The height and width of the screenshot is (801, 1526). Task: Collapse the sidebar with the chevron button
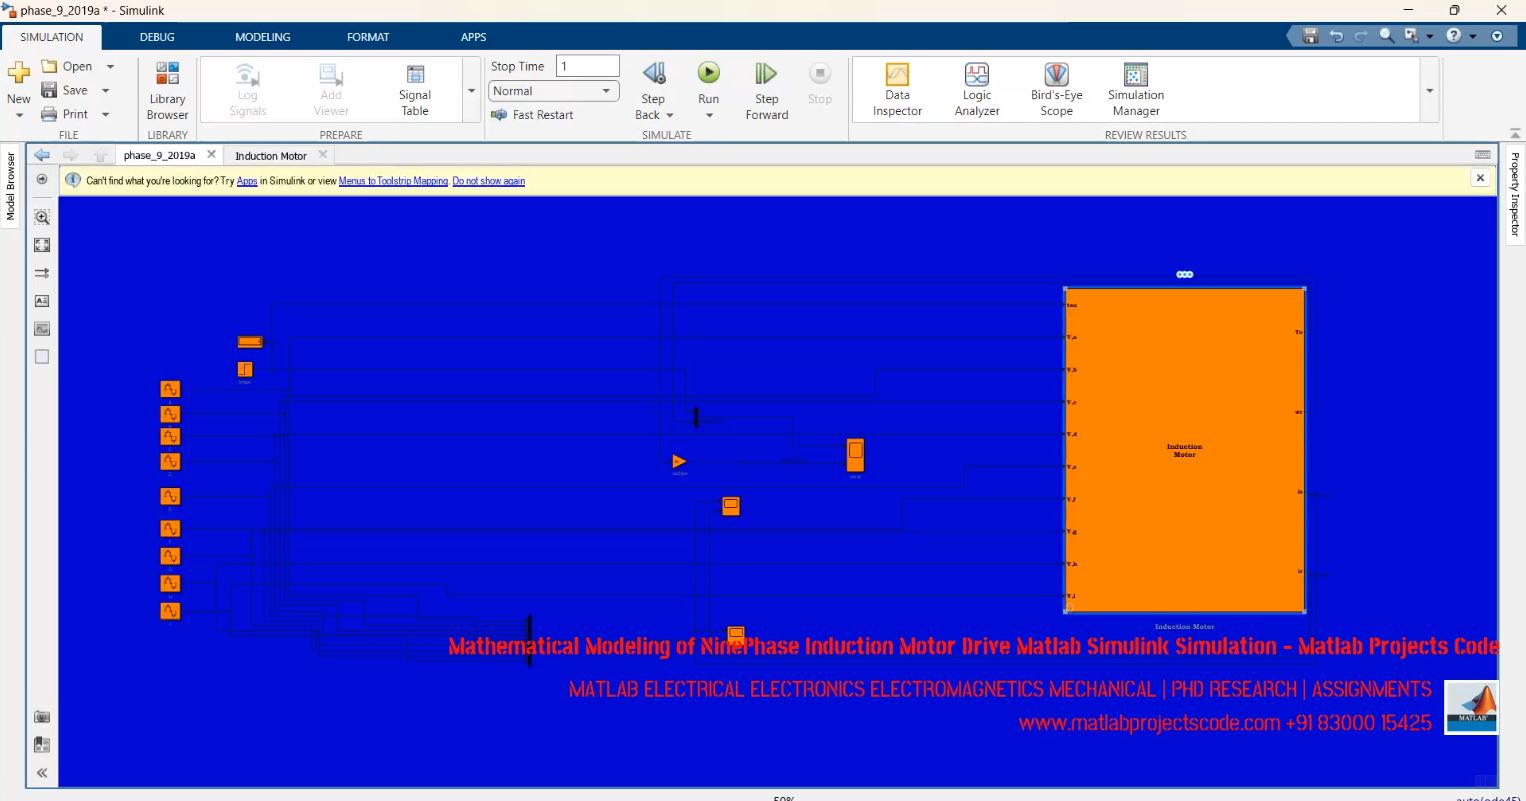(41, 772)
